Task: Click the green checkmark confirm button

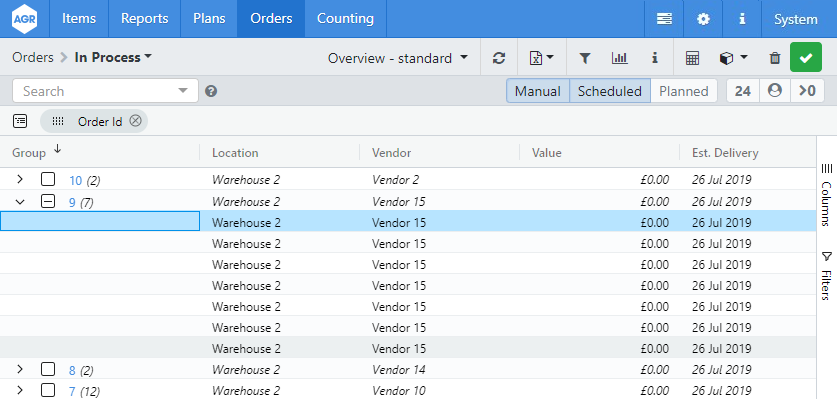Action: click(806, 57)
